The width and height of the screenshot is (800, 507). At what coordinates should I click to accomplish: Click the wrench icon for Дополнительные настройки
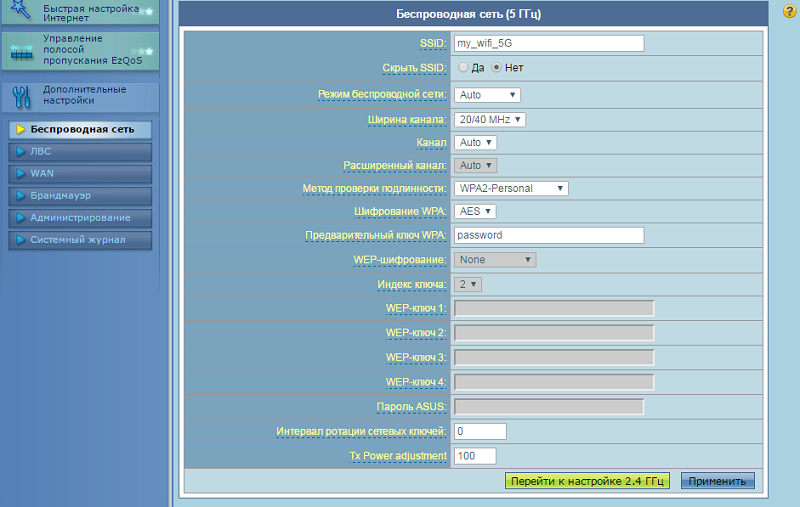(22, 96)
